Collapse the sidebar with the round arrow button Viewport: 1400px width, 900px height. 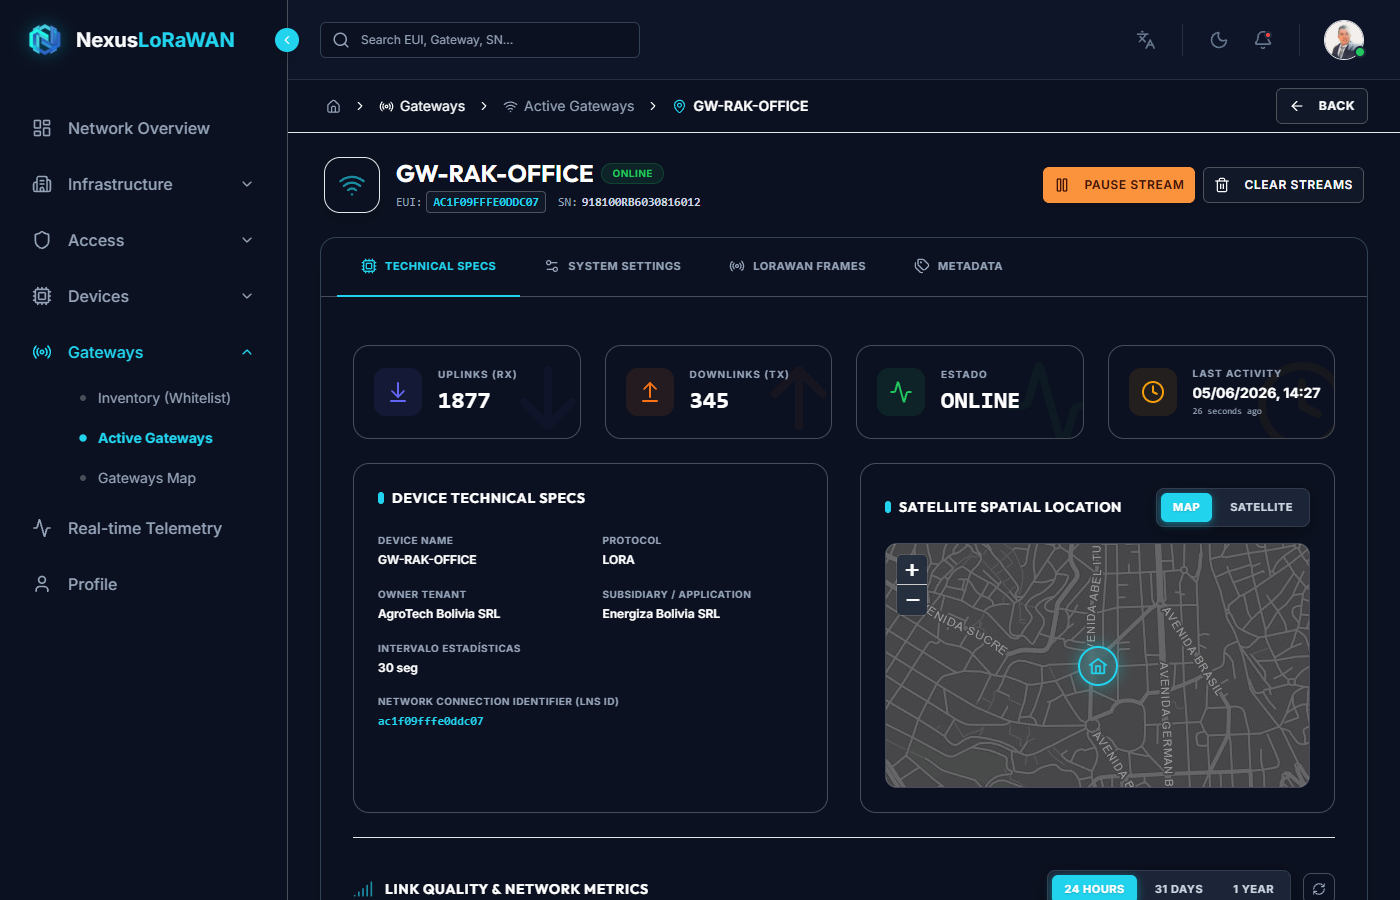(287, 40)
